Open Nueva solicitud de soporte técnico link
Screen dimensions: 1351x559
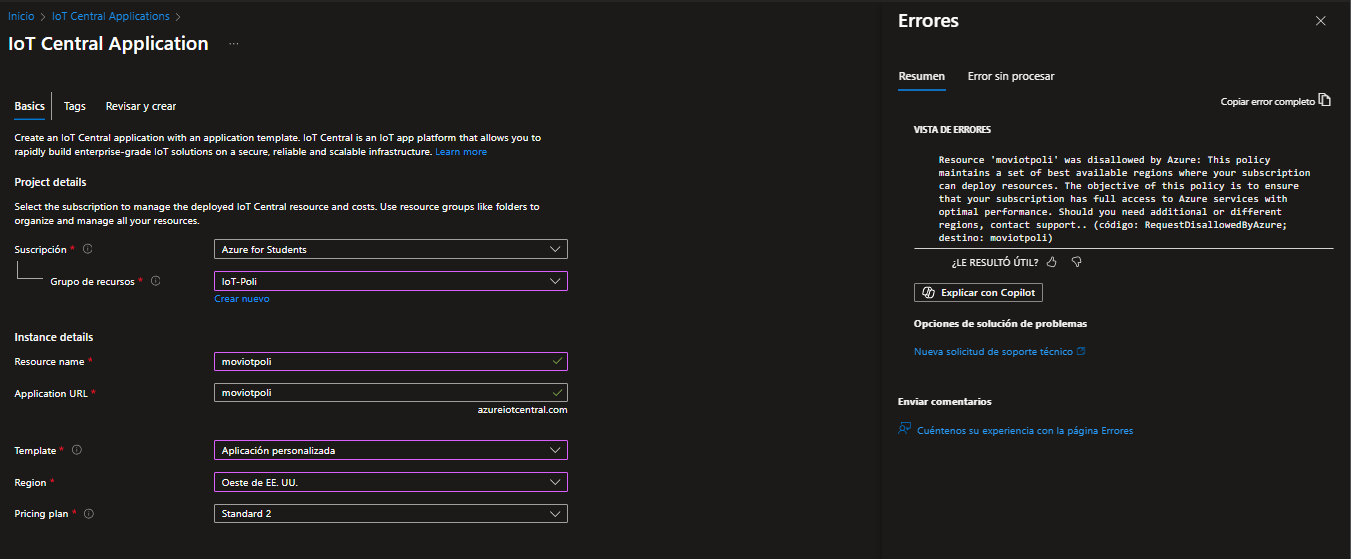1000,352
